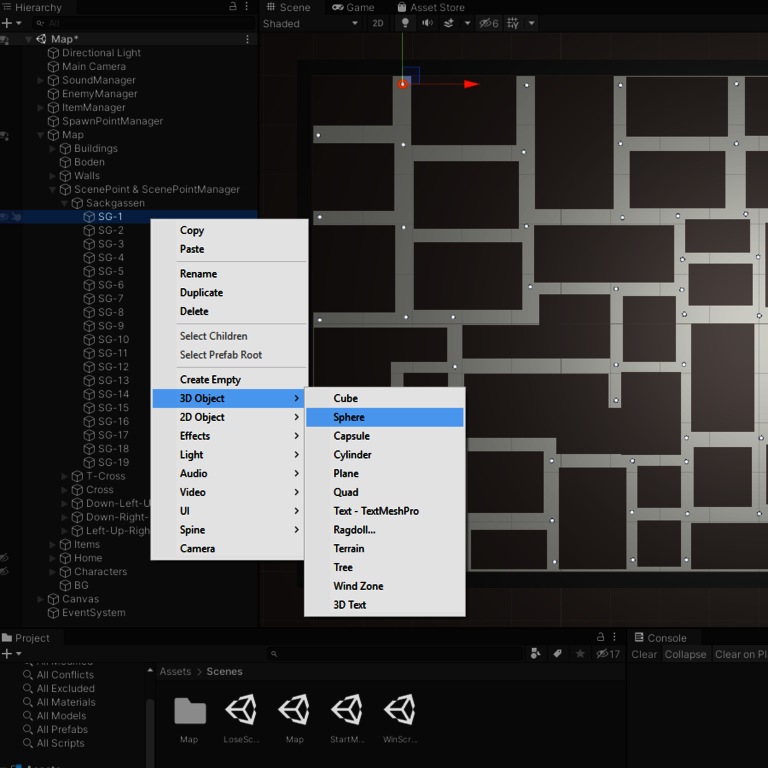
Task: Choose Create Empty from context menu
Action: [210, 380]
